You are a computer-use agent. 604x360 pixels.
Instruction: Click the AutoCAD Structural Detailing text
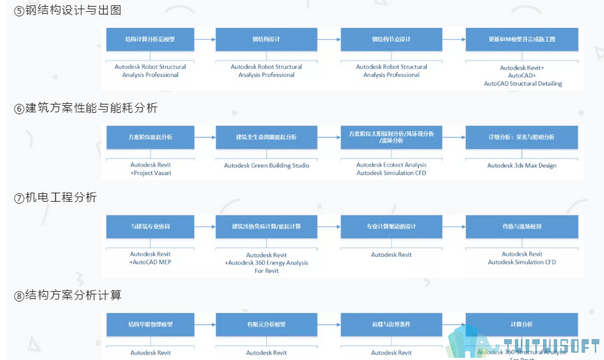pos(523,84)
